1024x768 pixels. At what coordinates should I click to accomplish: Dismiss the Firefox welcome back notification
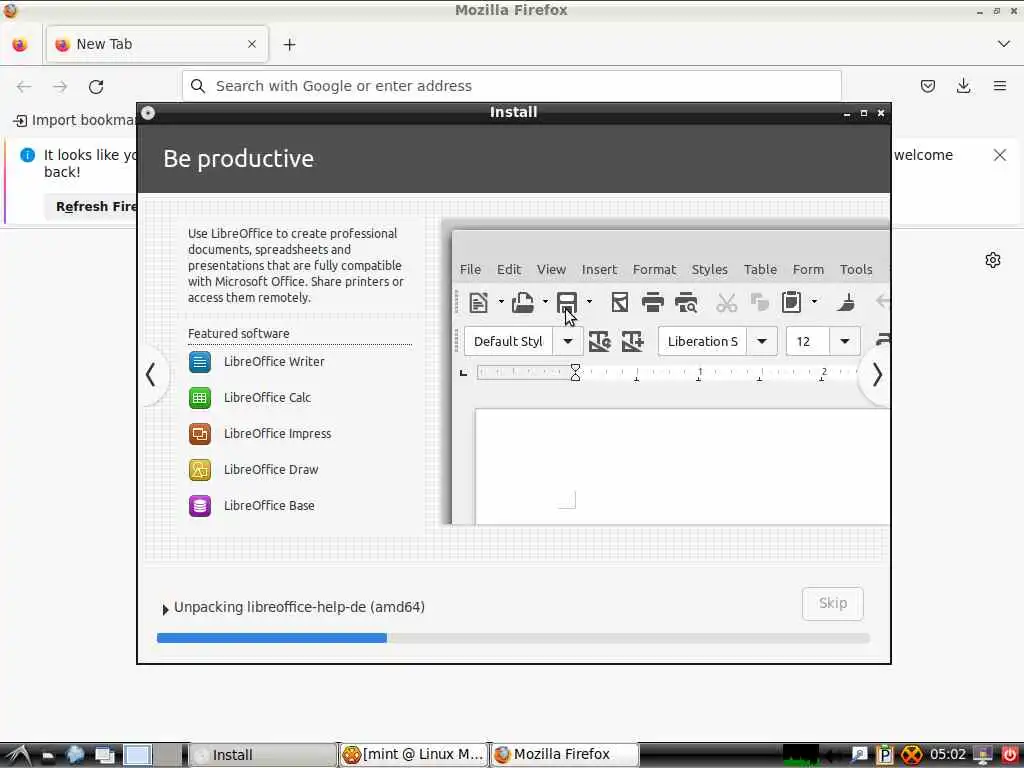point(1000,155)
